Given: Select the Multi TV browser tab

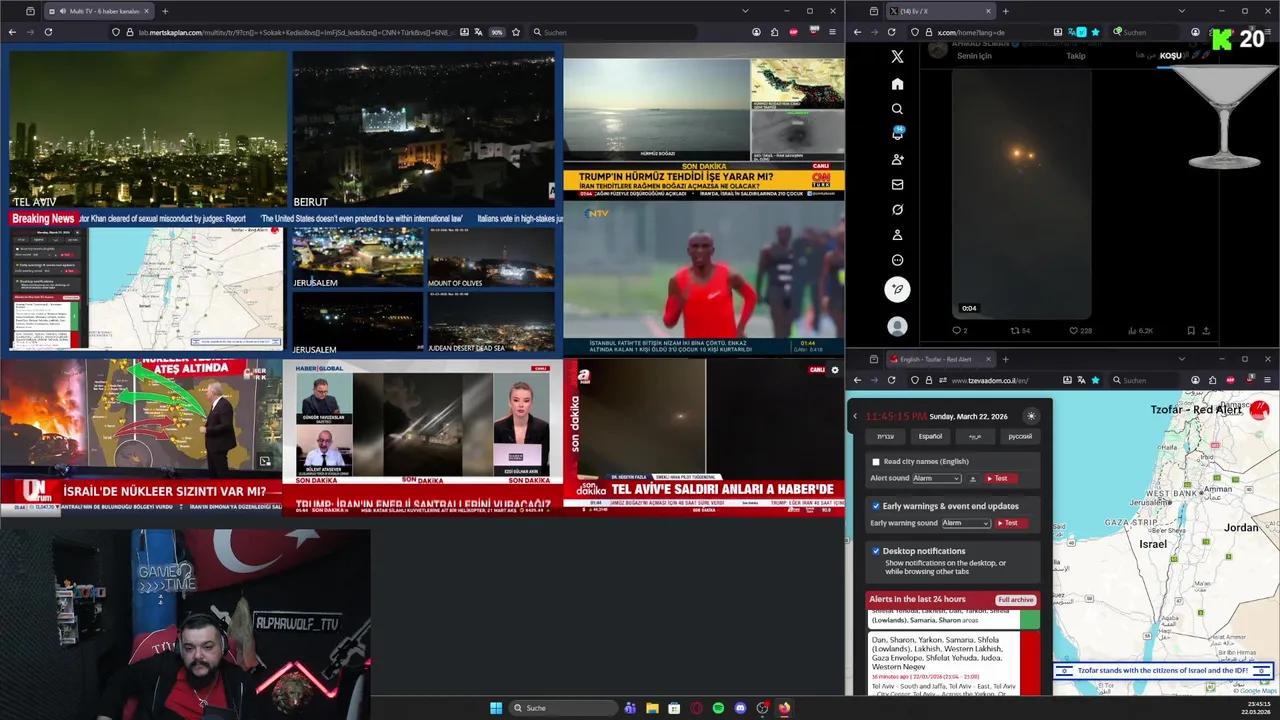Looking at the screenshot, I should 100,11.
